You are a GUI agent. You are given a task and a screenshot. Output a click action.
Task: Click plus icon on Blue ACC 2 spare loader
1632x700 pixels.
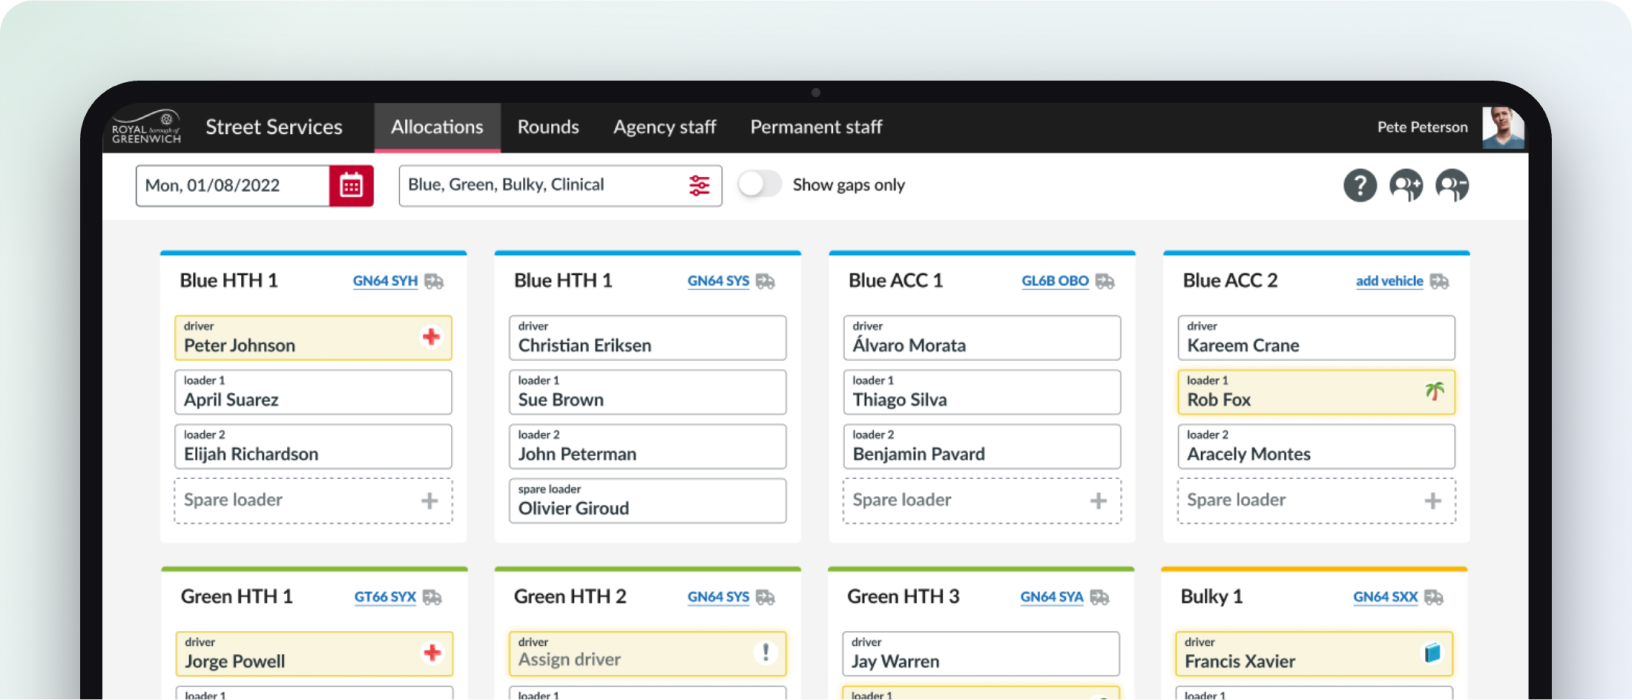1433,500
